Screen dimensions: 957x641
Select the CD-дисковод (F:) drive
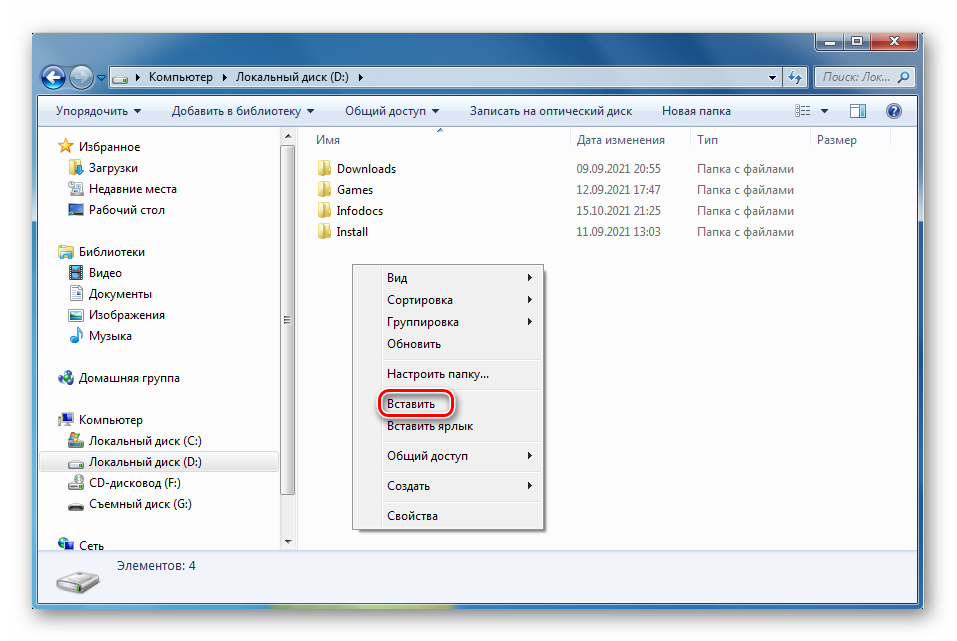click(x=134, y=483)
